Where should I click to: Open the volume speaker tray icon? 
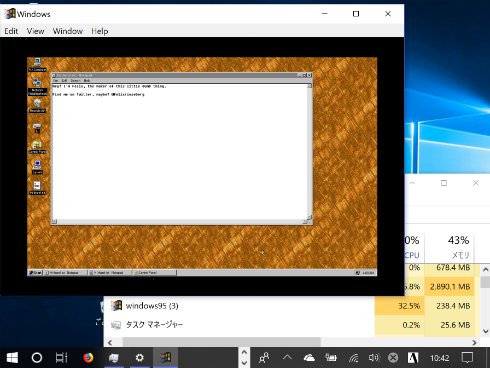[374, 358]
